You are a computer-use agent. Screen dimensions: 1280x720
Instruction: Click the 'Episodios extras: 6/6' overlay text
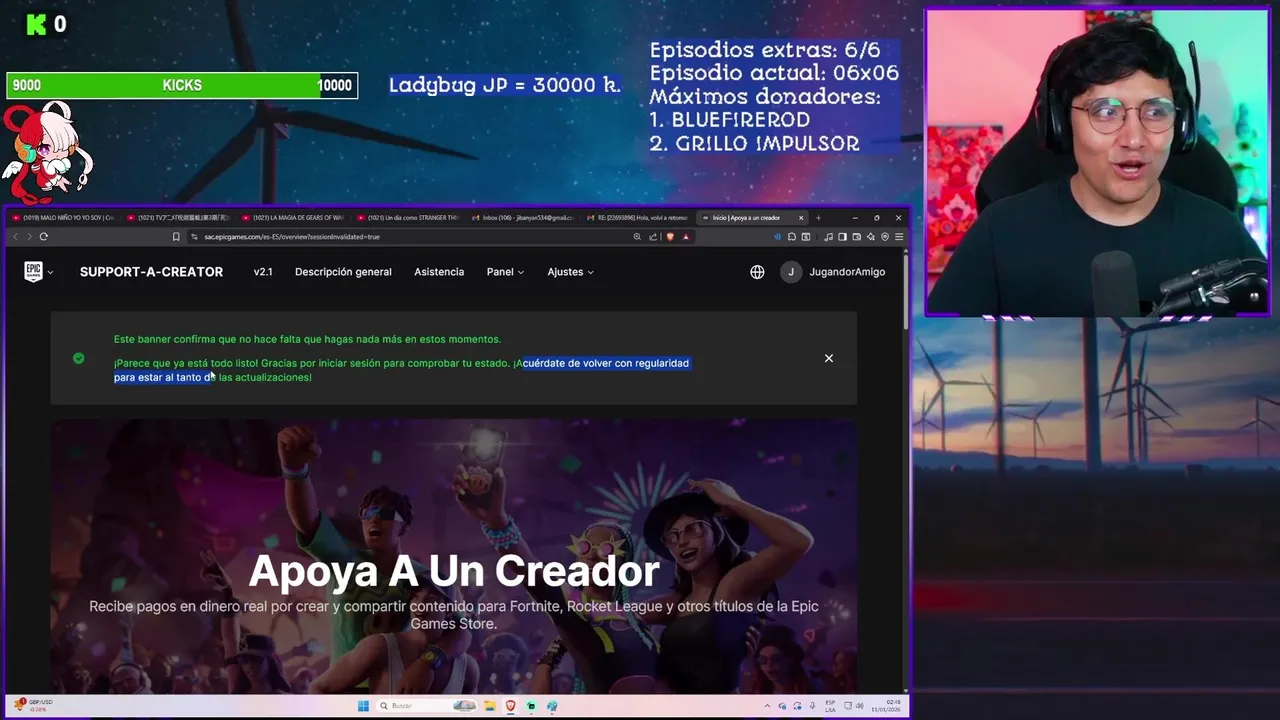765,50
